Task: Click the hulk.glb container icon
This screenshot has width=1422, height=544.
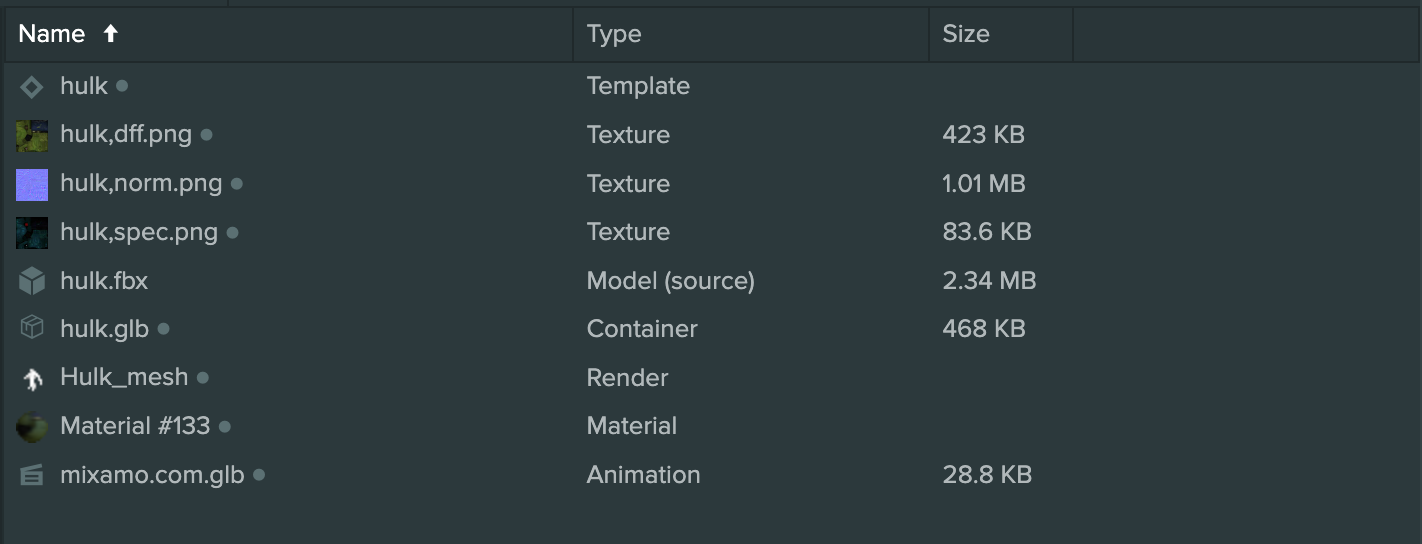Action: 32,328
